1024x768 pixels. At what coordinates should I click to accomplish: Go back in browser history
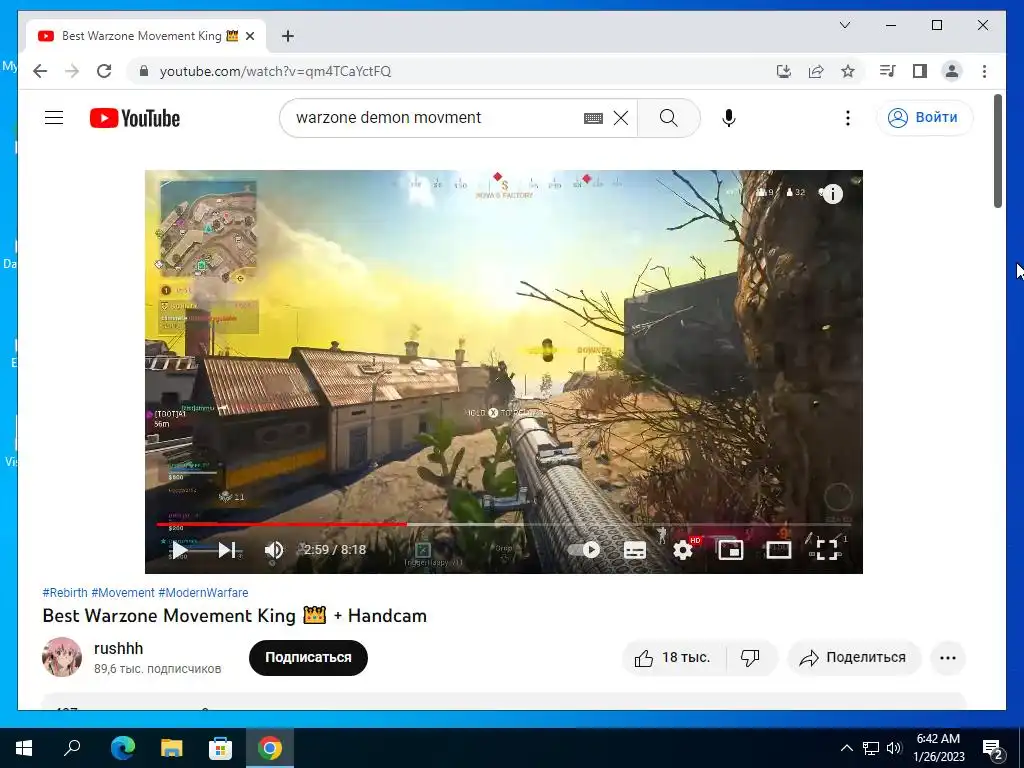[x=40, y=71]
